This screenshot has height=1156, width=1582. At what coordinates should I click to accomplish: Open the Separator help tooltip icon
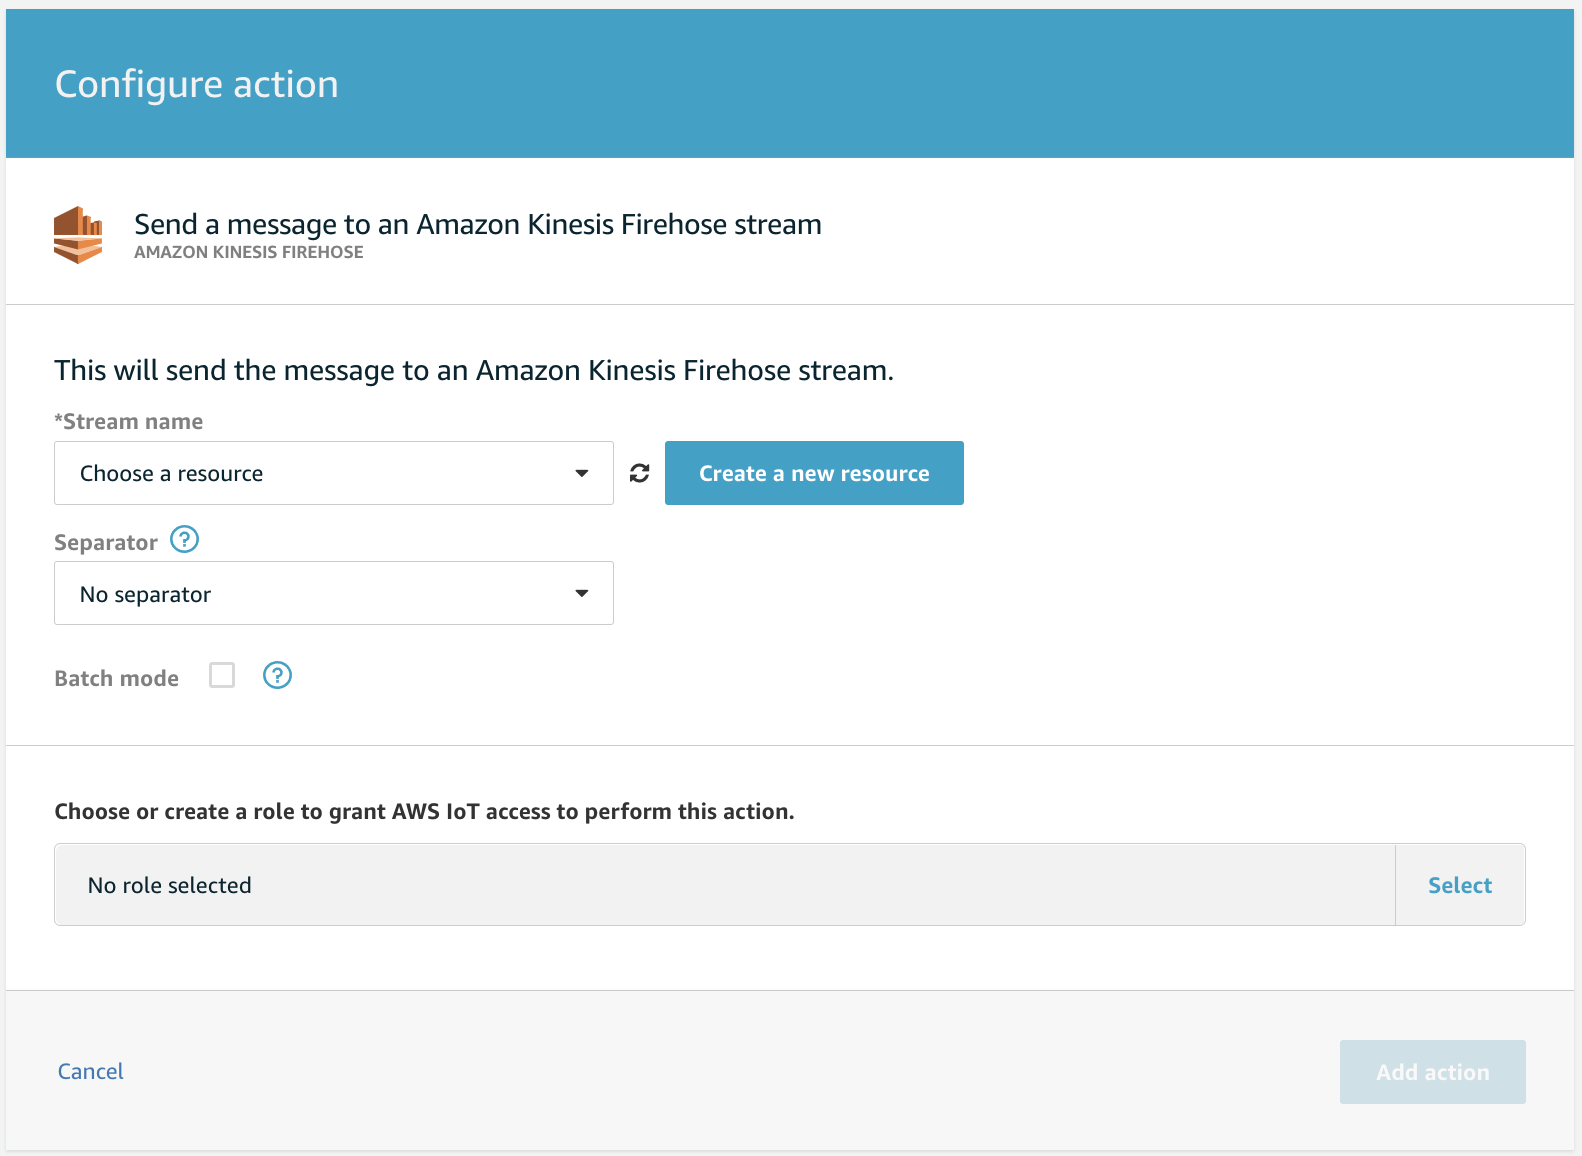185,540
